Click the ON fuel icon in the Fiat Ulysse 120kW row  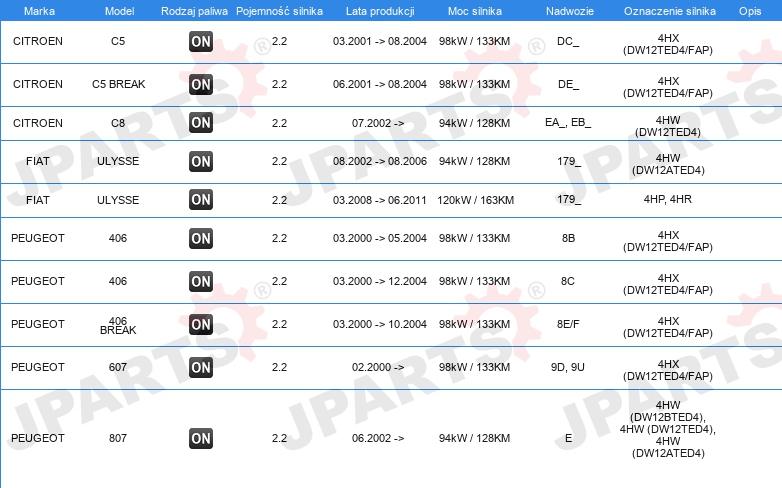pyautogui.click(x=201, y=200)
